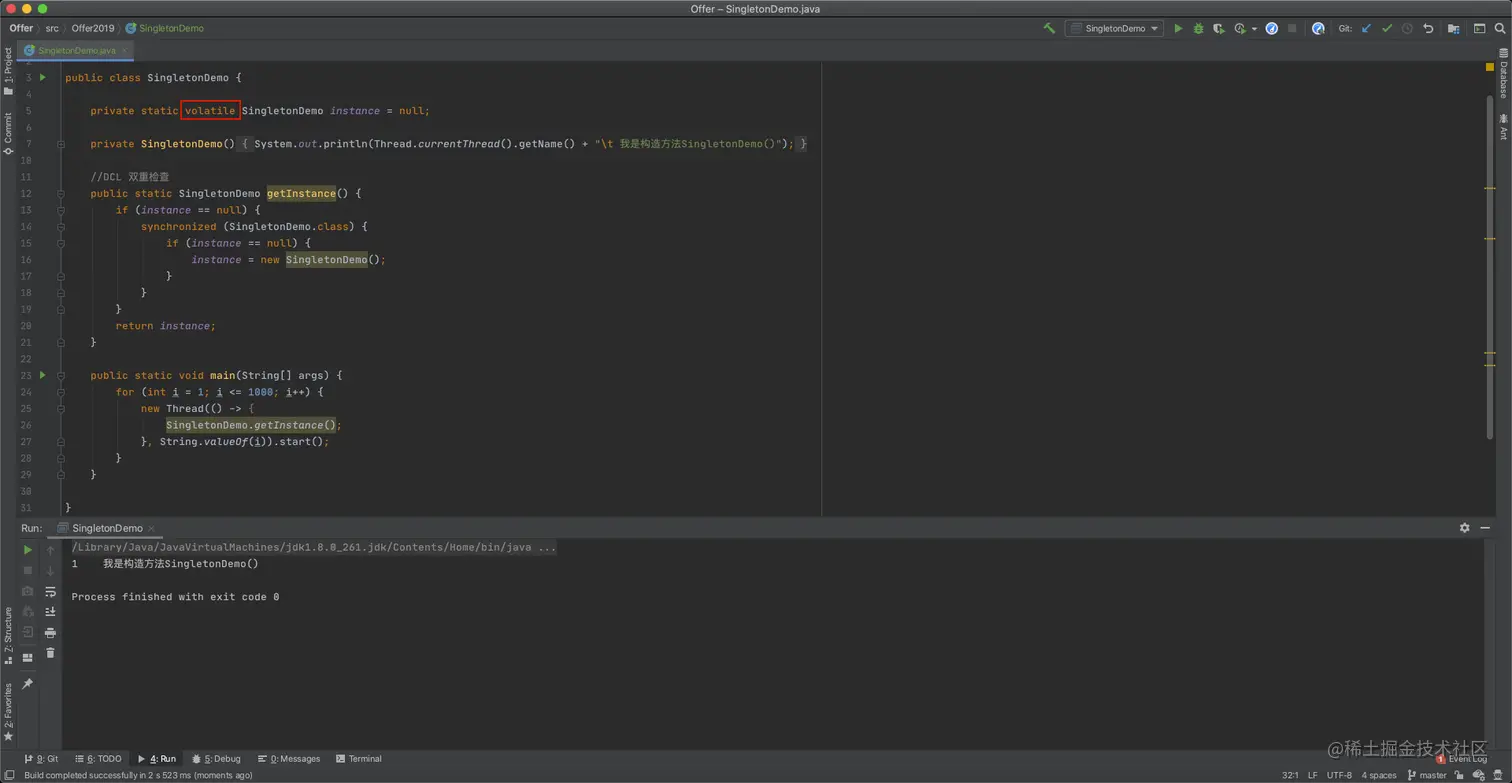Change the UTF-8 file encoding
Viewport: 1512px width, 783px height.
pos(1339,775)
